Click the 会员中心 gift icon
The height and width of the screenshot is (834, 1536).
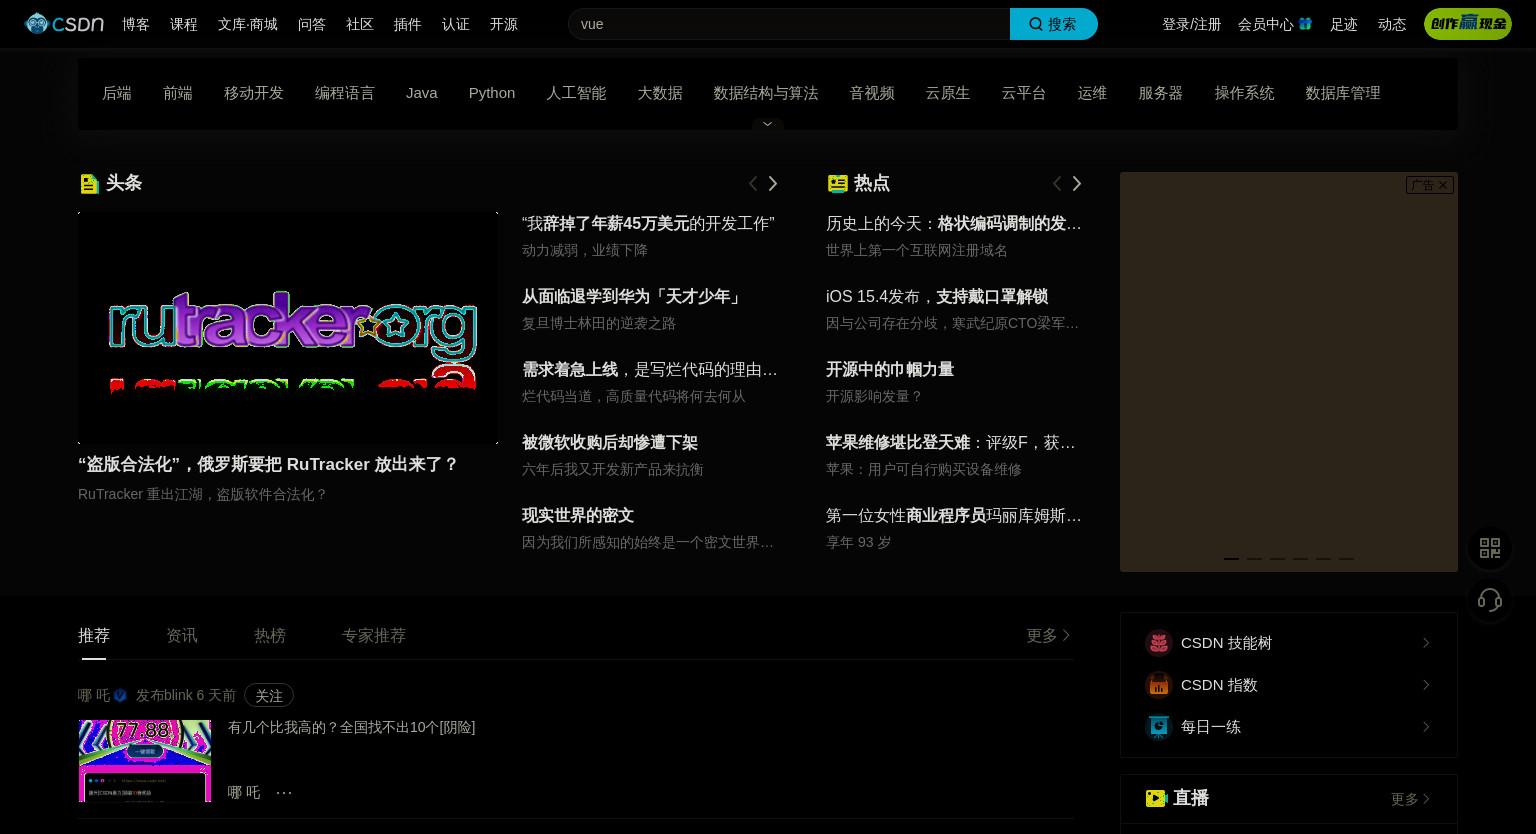(1305, 23)
